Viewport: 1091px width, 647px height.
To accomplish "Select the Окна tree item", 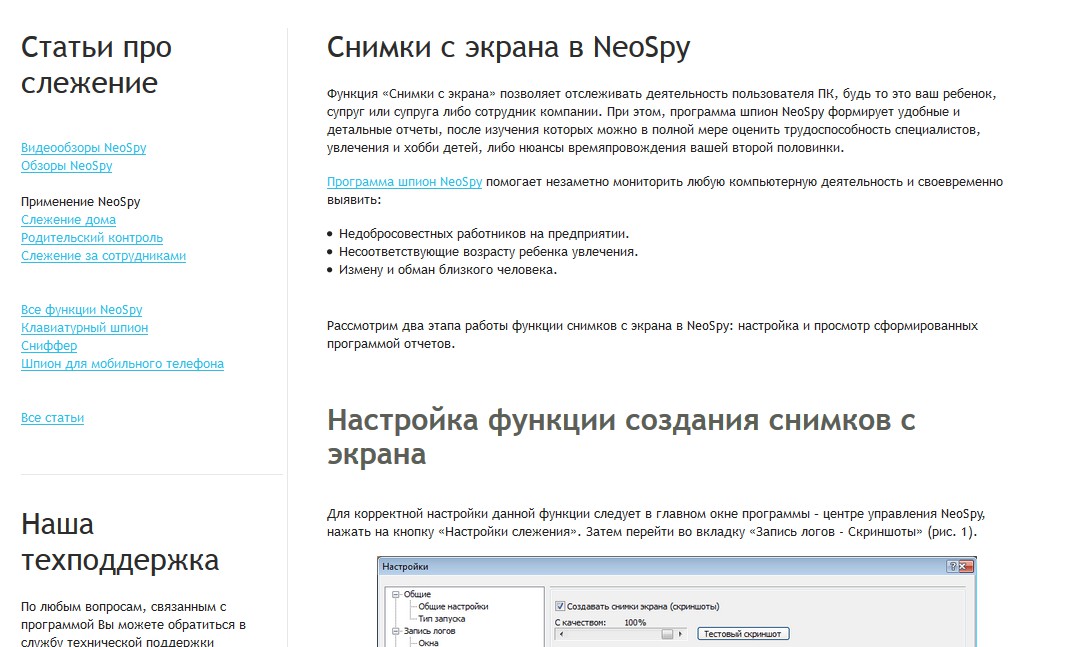I will (x=428, y=643).
